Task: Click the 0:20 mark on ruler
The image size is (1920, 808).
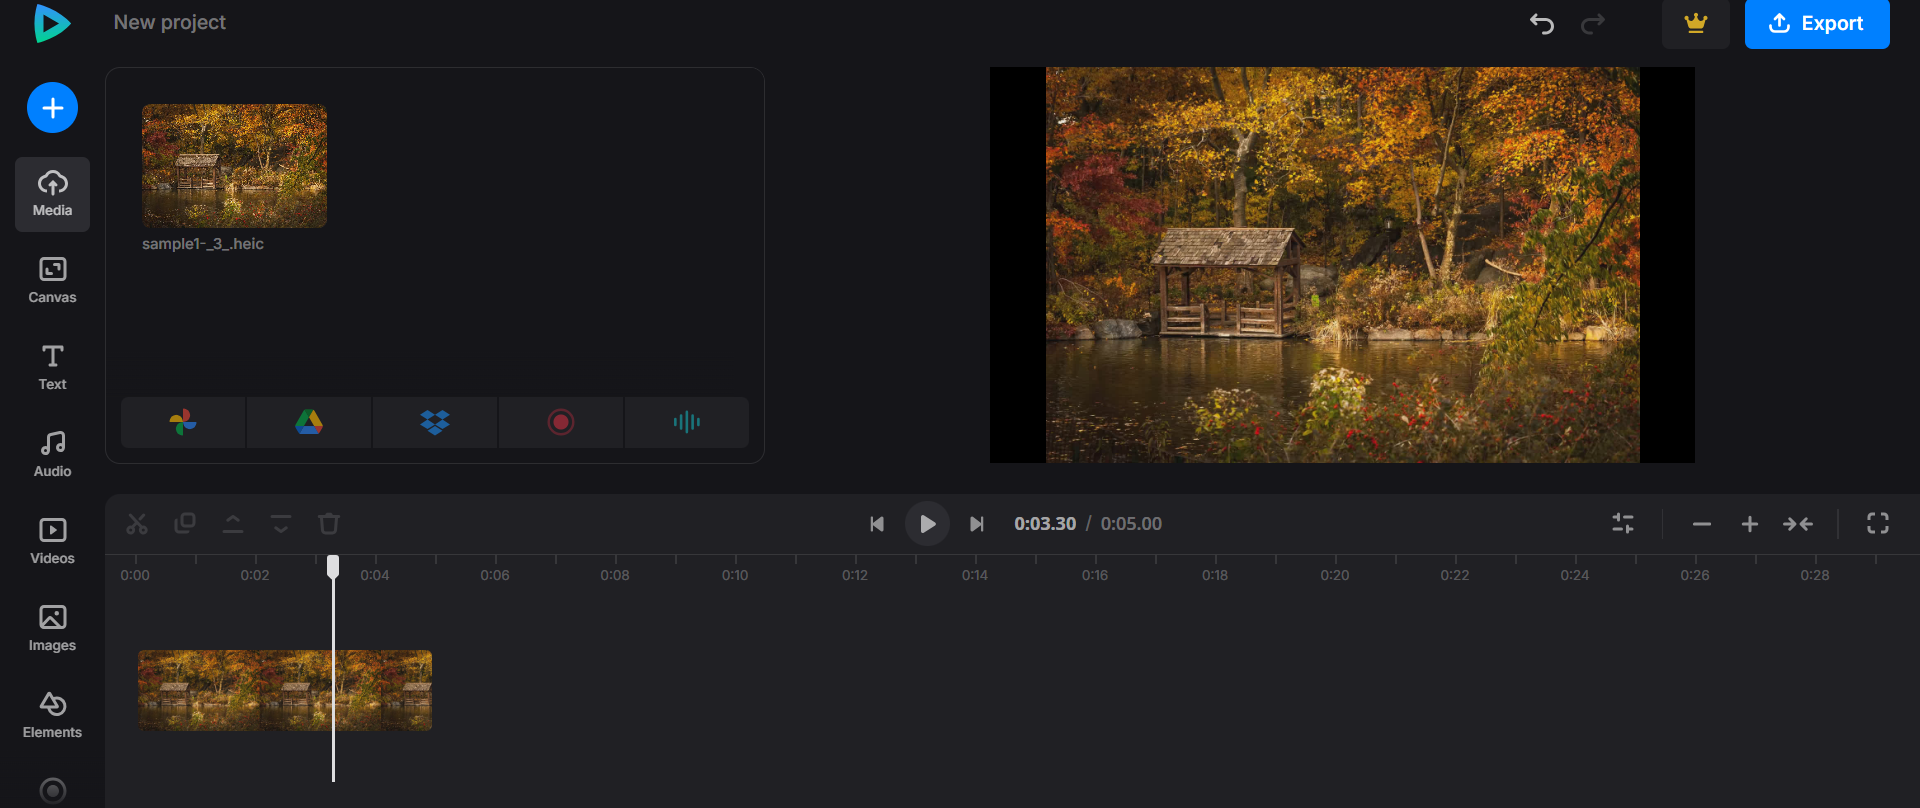Action: point(1335,575)
